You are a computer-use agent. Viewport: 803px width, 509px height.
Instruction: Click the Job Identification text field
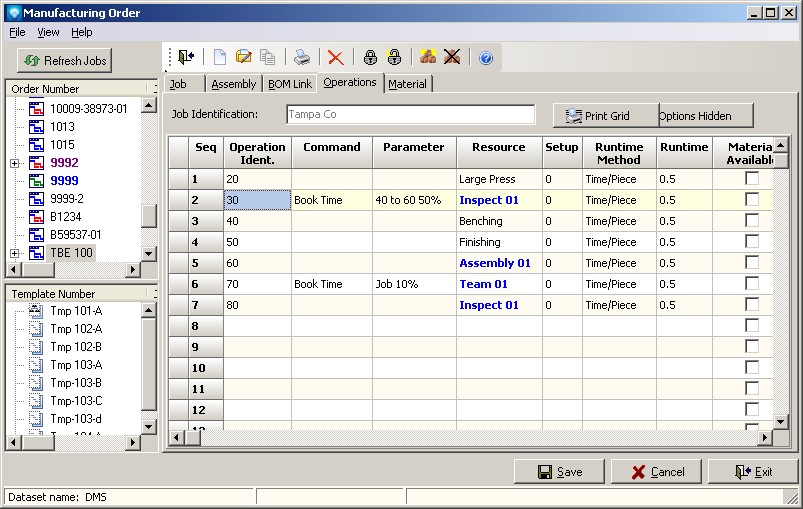click(x=410, y=115)
